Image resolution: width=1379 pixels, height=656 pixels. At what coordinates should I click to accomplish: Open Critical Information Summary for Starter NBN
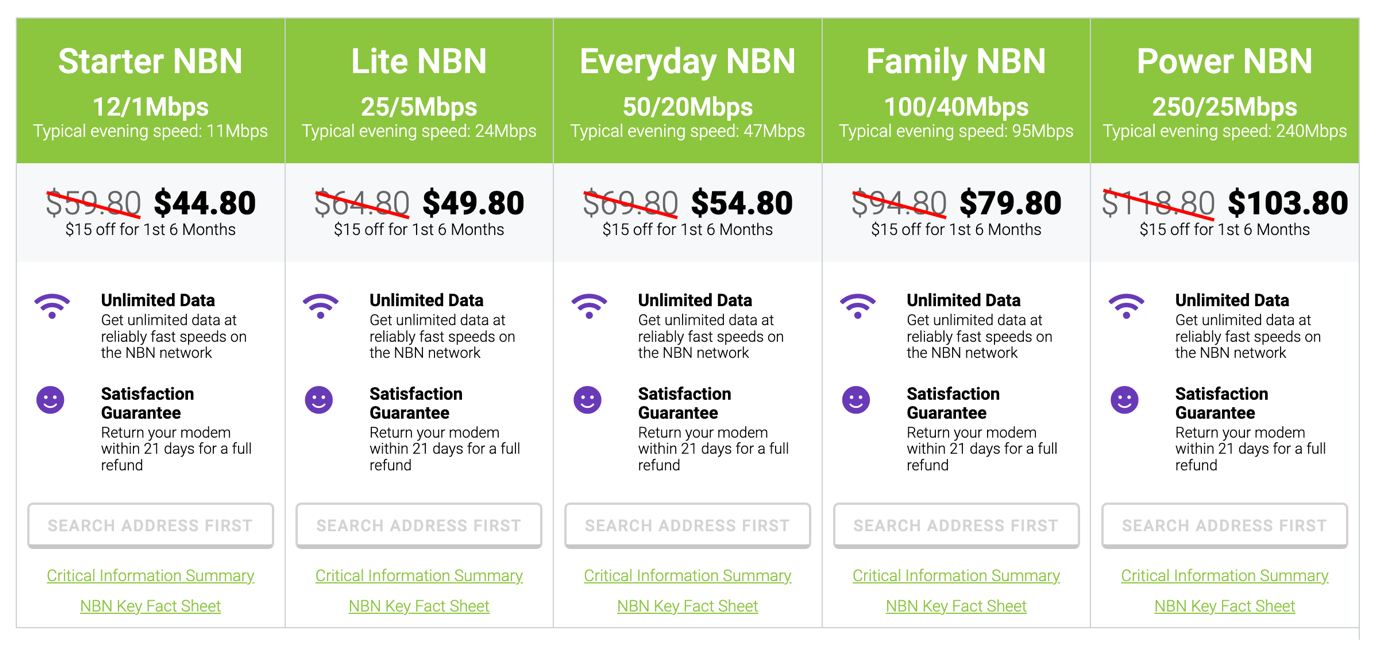tap(150, 575)
